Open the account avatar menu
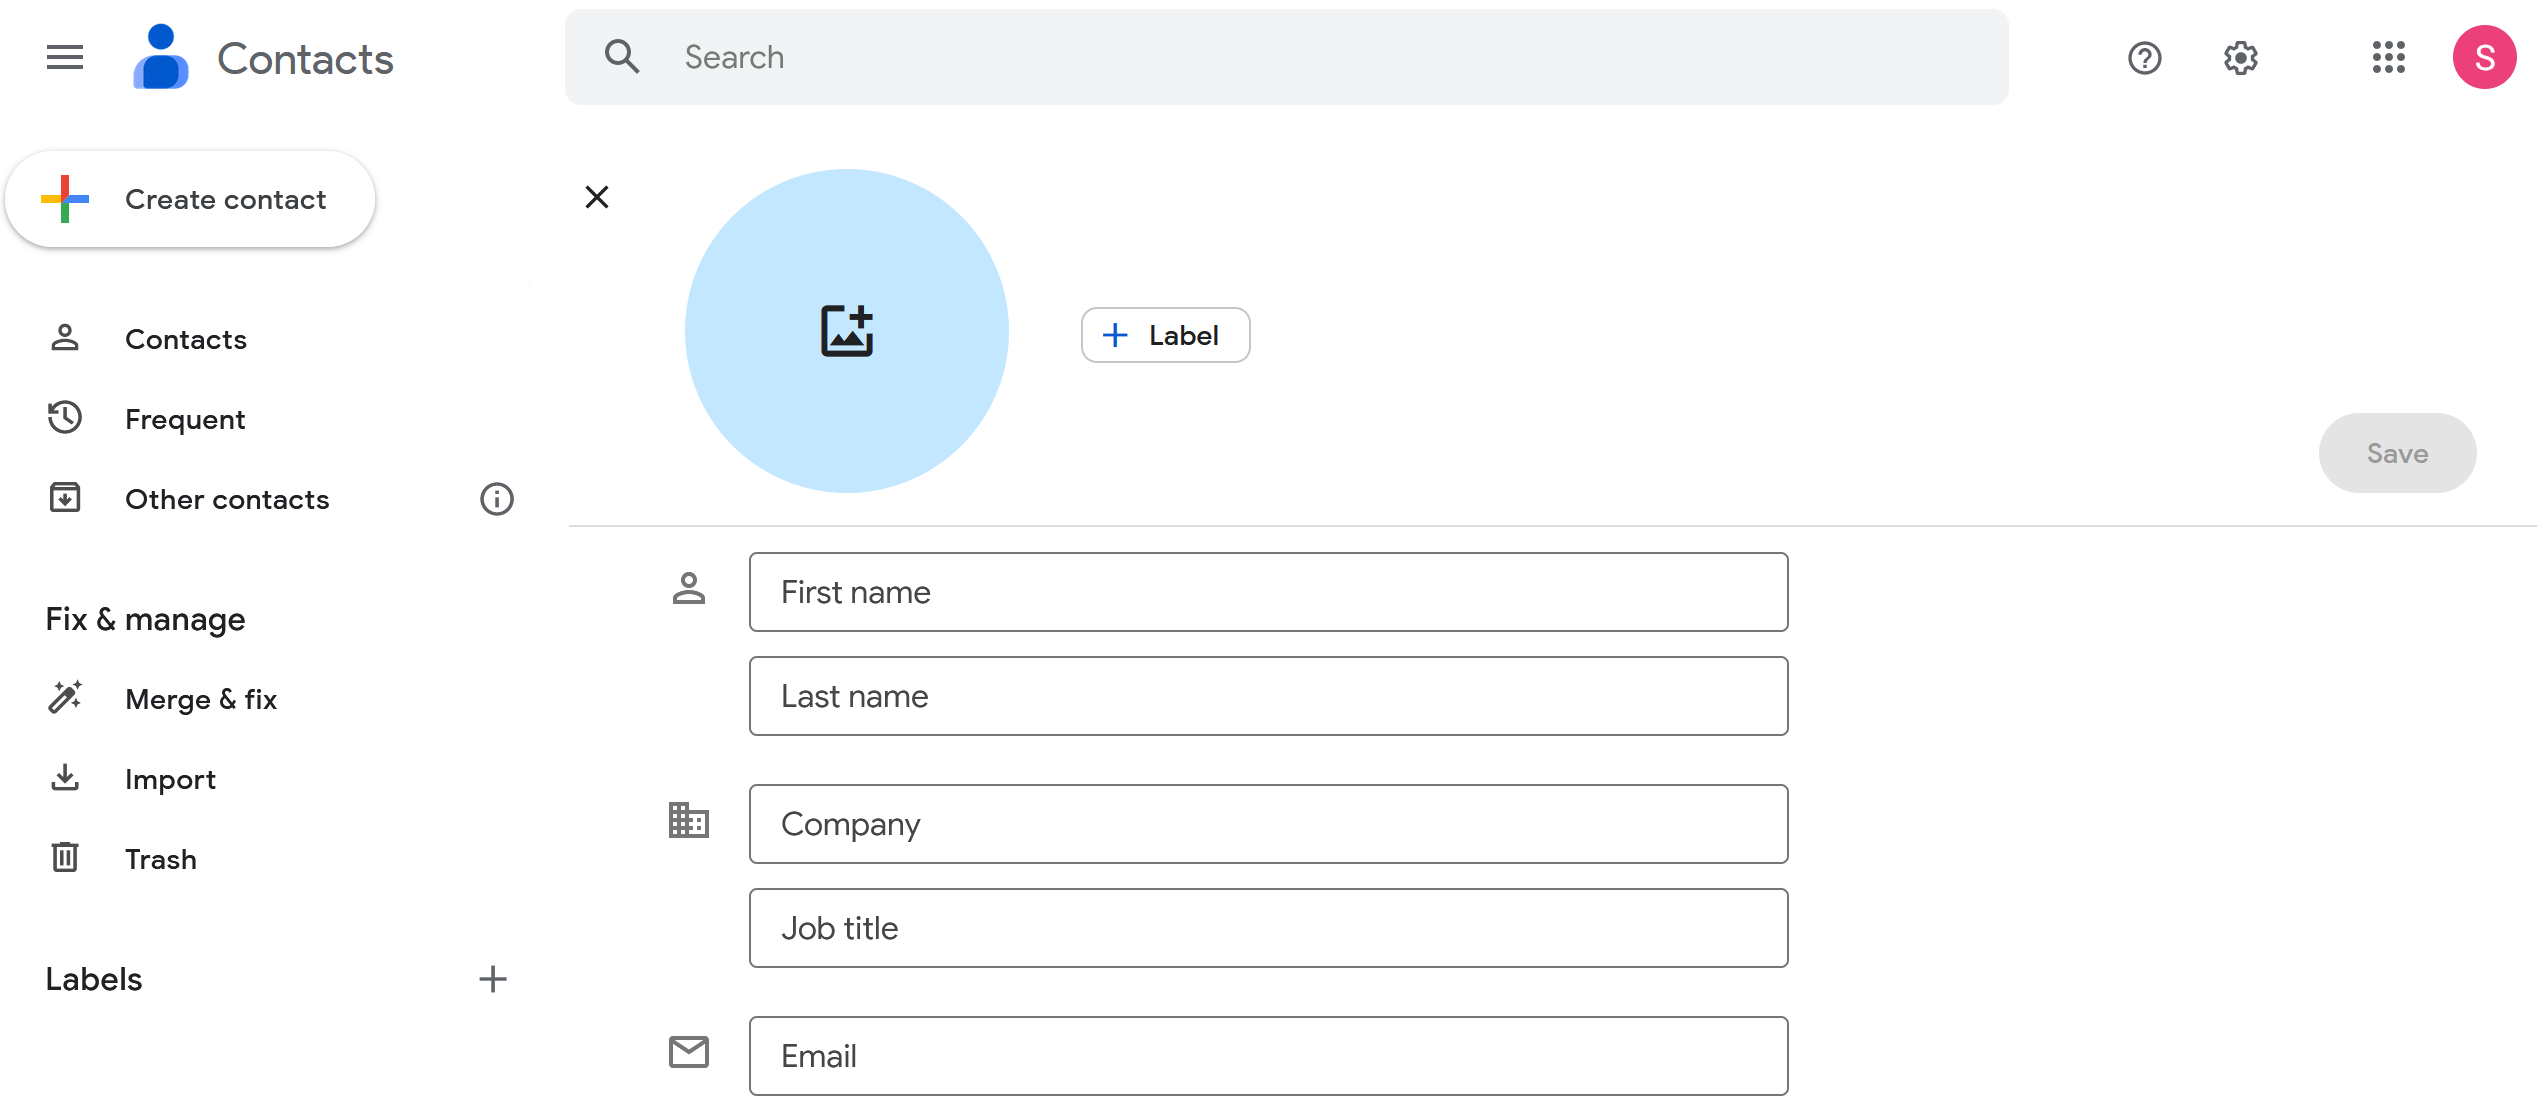The width and height of the screenshot is (2539, 1116). tap(2485, 57)
